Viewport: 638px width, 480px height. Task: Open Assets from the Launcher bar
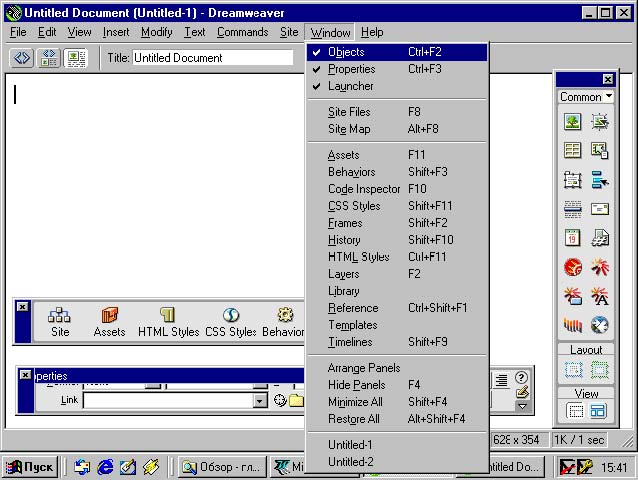tap(109, 322)
